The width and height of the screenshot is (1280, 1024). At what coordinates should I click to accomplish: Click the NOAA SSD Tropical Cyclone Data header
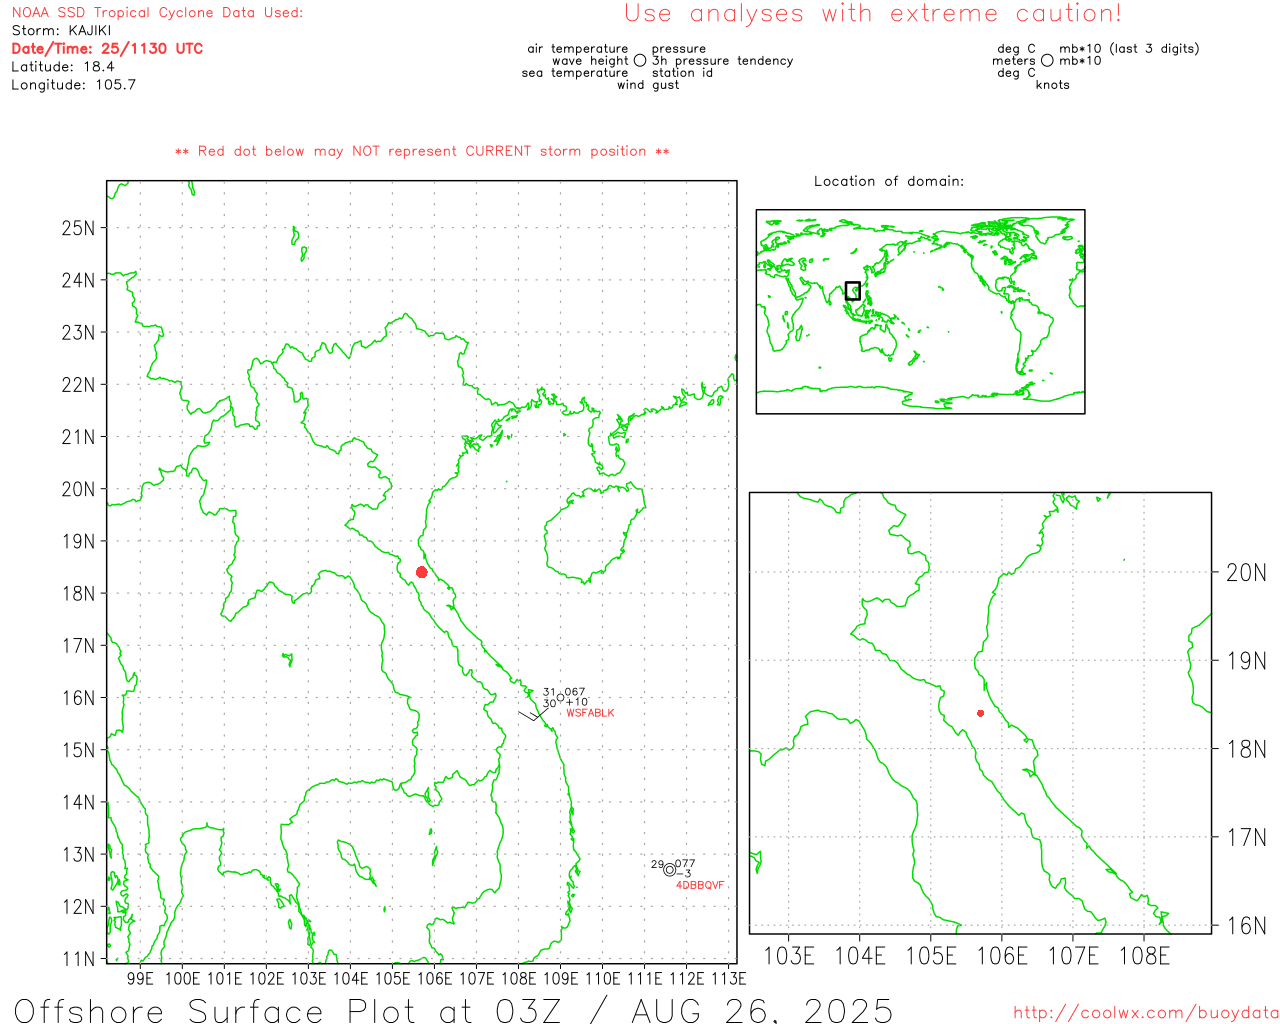click(157, 13)
